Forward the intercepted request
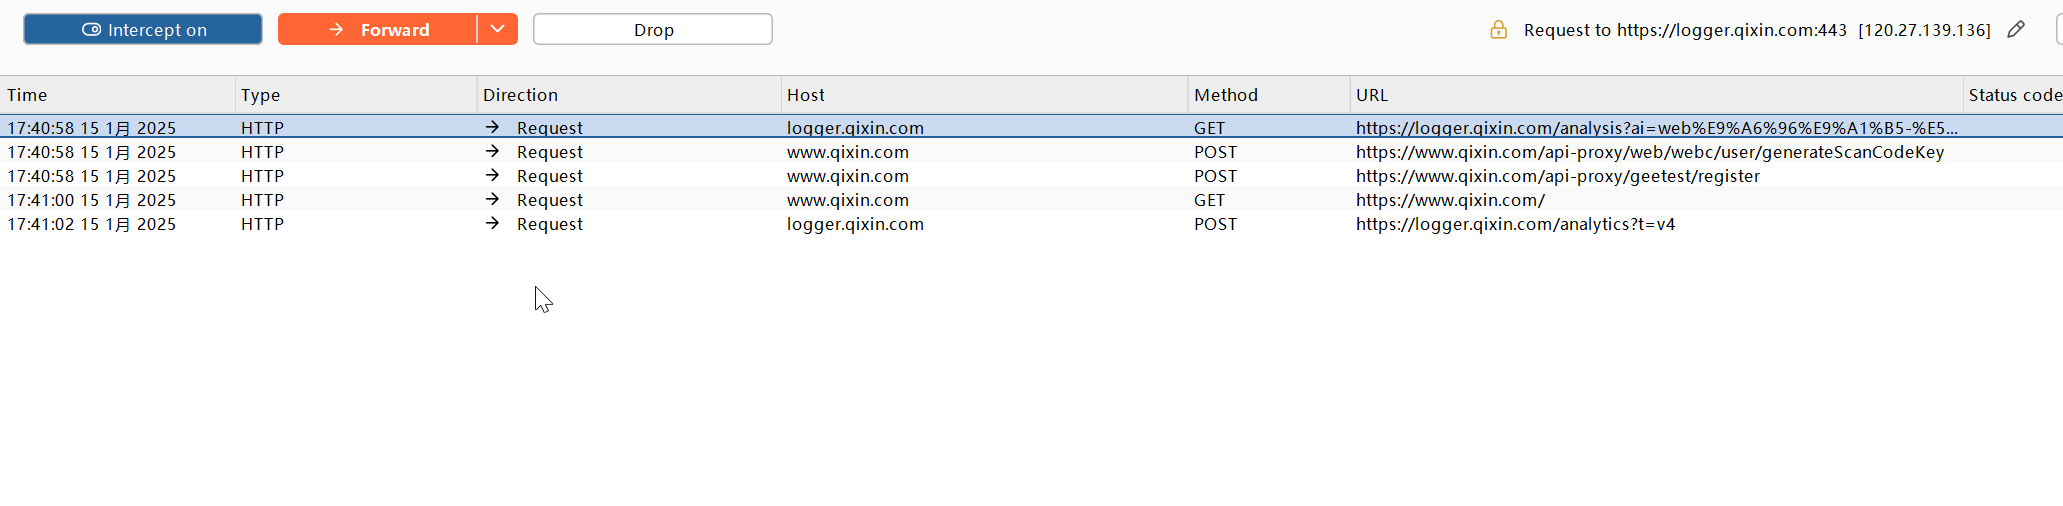2063x506 pixels. [378, 30]
